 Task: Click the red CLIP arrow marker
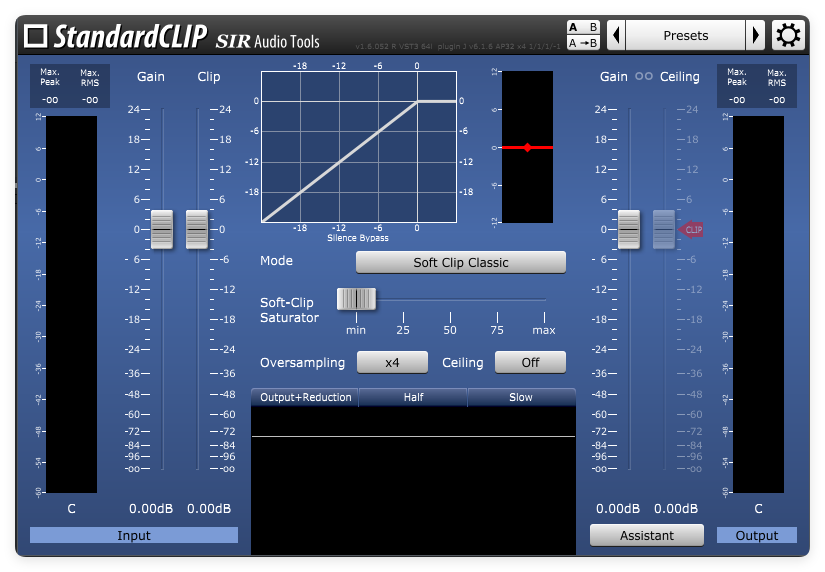pyautogui.click(x=691, y=229)
